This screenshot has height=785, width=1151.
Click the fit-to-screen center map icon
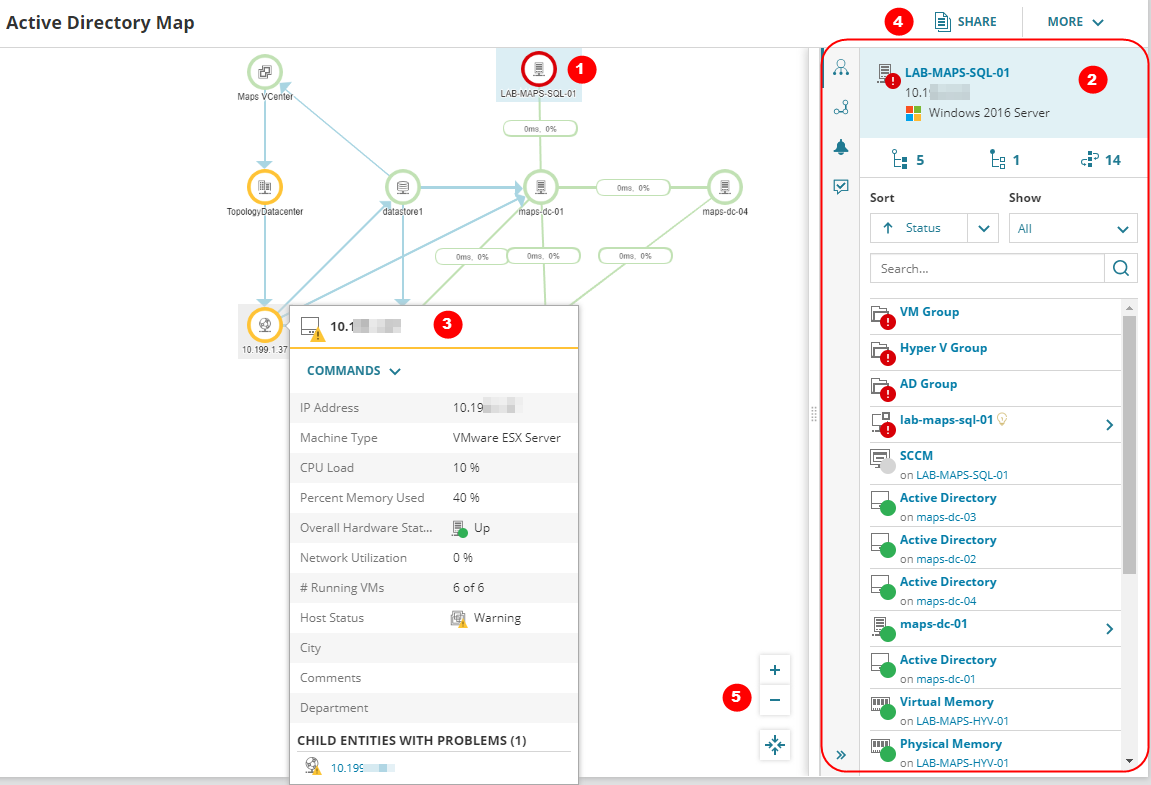775,744
